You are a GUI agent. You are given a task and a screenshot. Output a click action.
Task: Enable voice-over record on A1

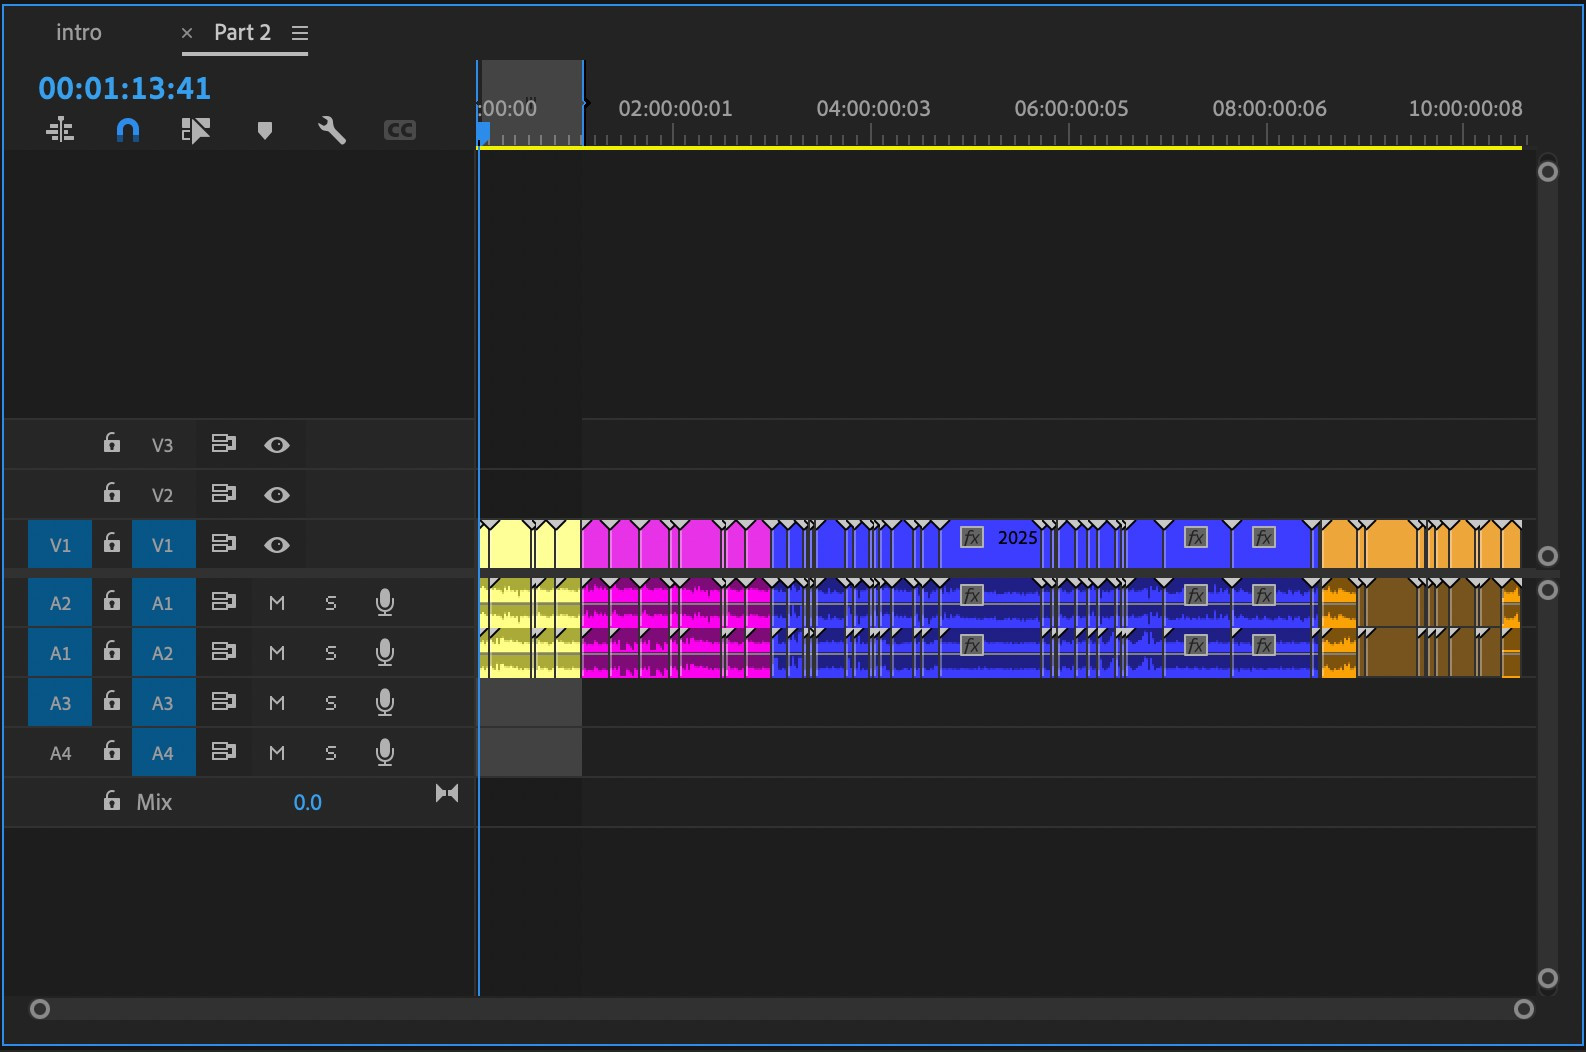385,602
